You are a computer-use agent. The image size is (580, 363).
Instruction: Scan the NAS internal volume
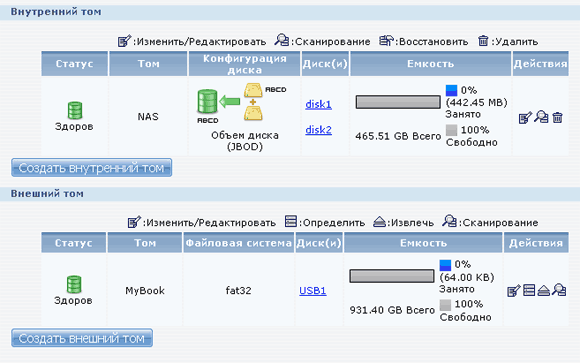tap(542, 117)
